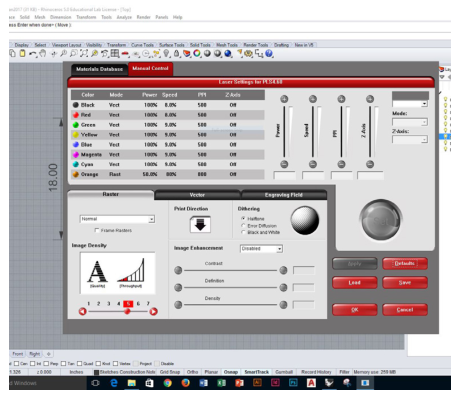Click the input field below Power slider
This screenshot has height=395, width=459.
(284, 175)
